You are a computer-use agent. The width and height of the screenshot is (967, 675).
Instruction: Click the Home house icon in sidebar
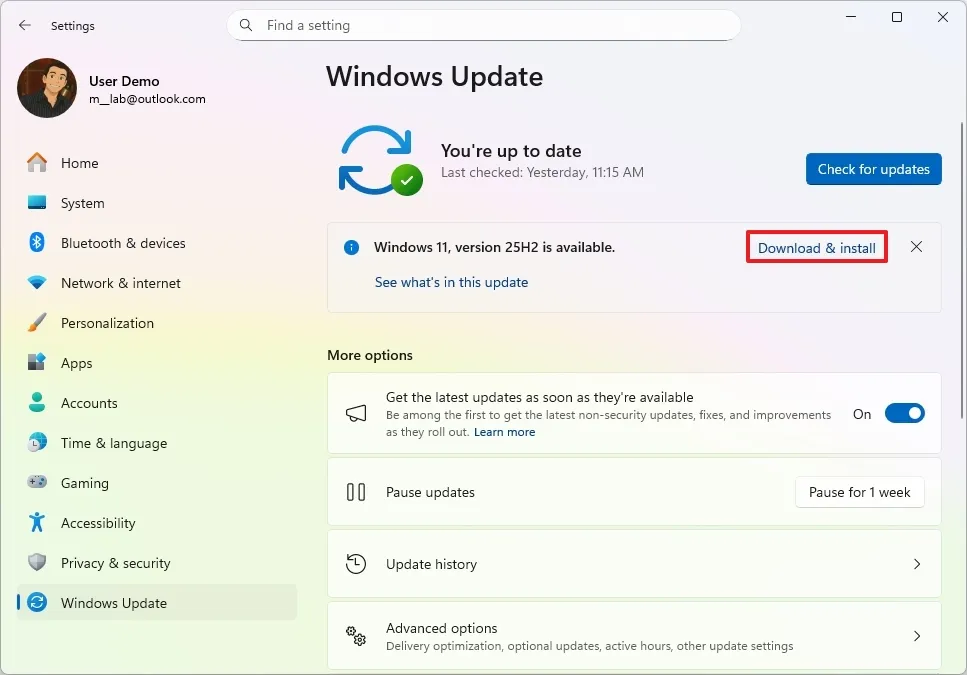pos(37,162)
